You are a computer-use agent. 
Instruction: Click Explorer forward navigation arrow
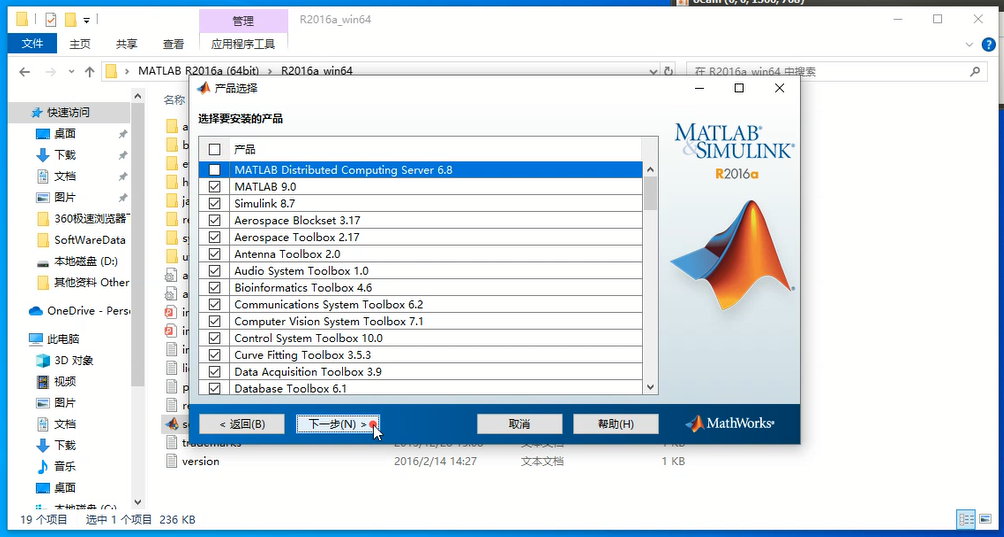[x=50, y=72]
